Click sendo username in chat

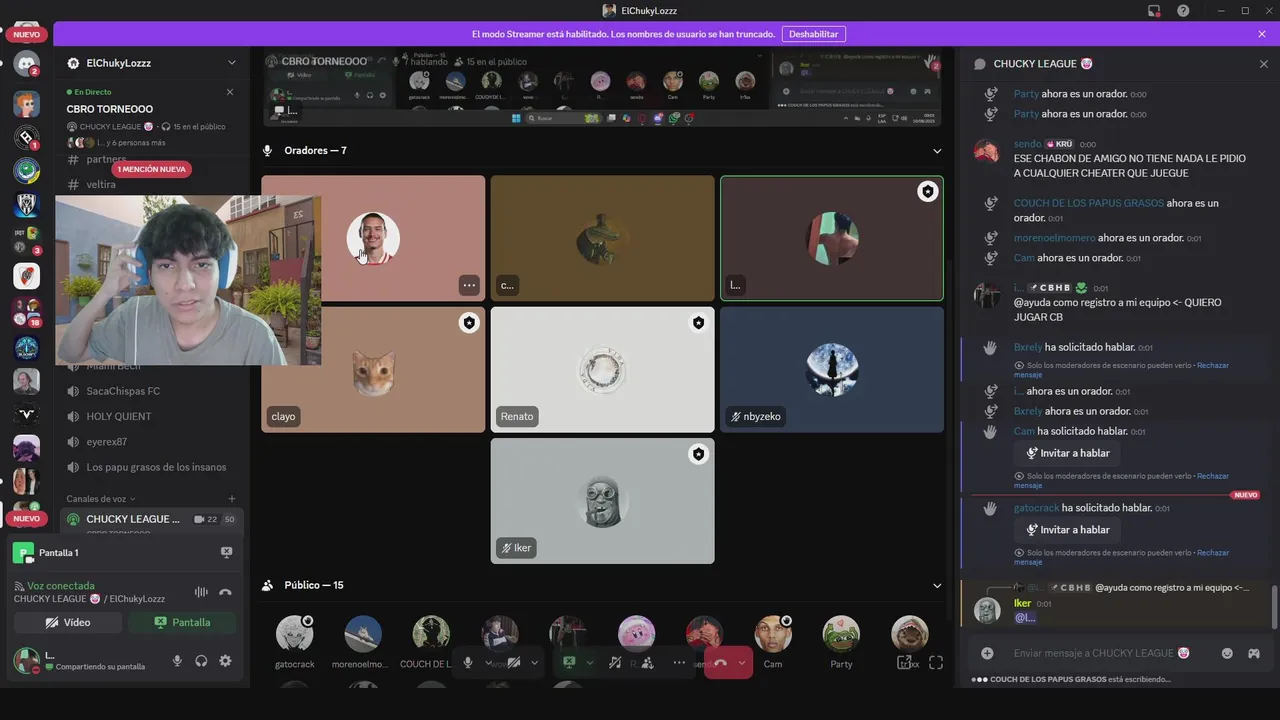[x=1028, y=144]
